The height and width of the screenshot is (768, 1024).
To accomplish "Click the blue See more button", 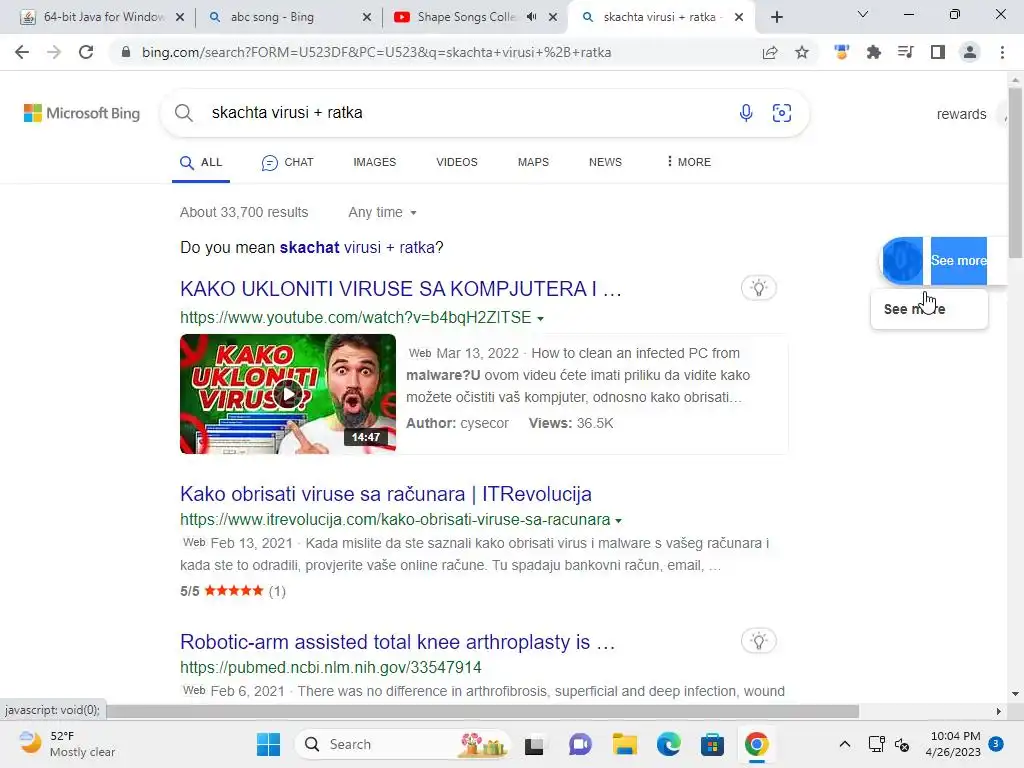I will click(958, 261).
